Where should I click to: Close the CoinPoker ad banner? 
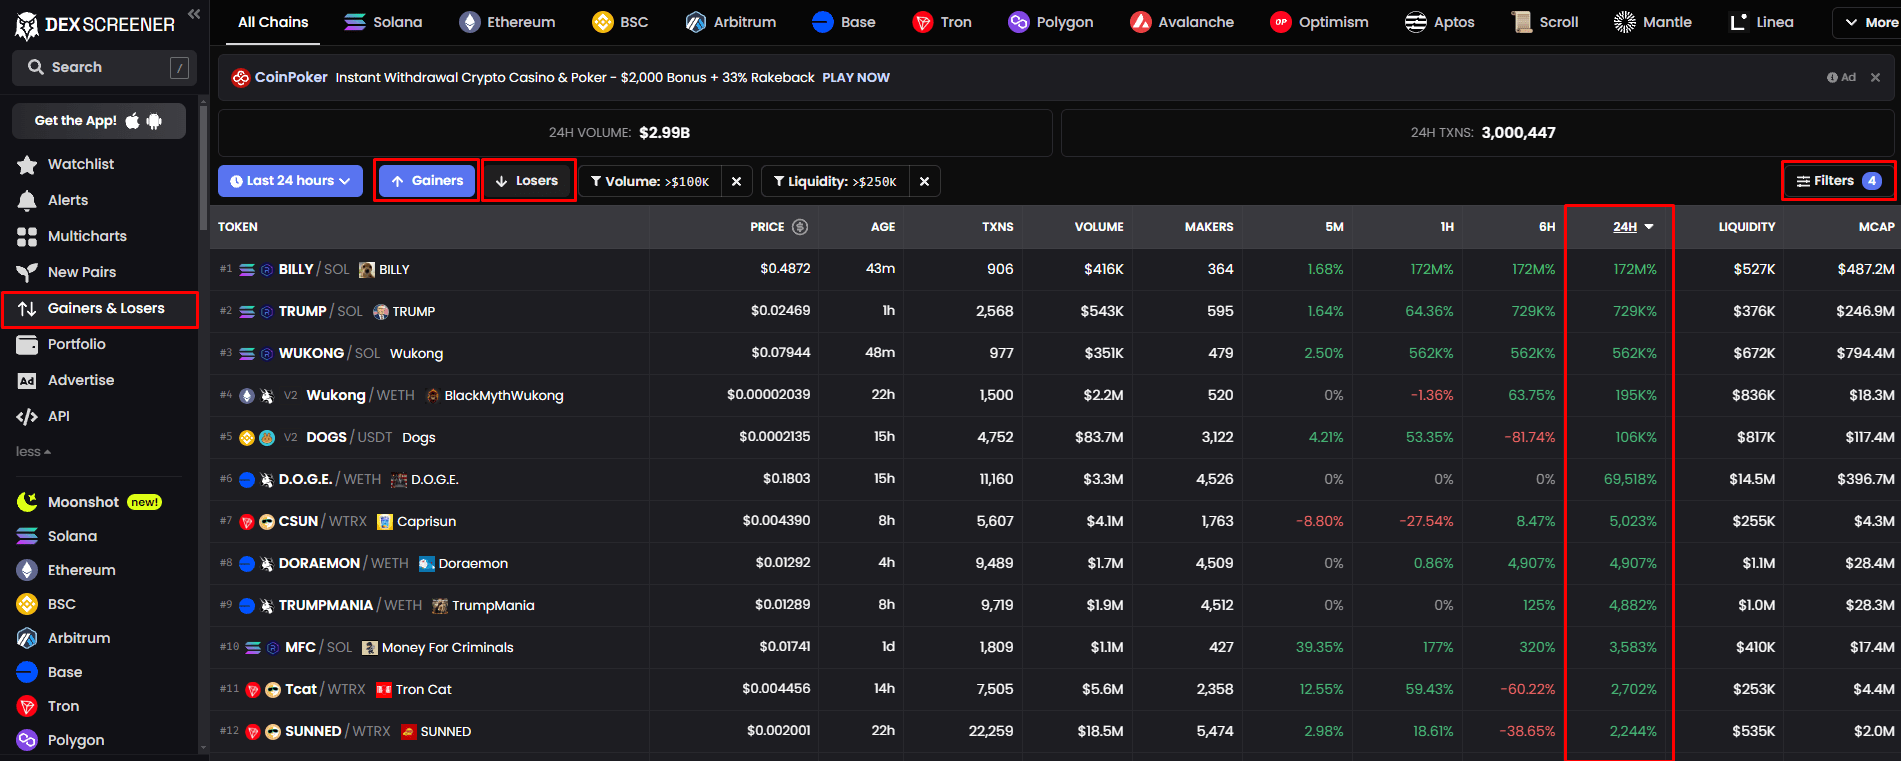(1875, 77)
